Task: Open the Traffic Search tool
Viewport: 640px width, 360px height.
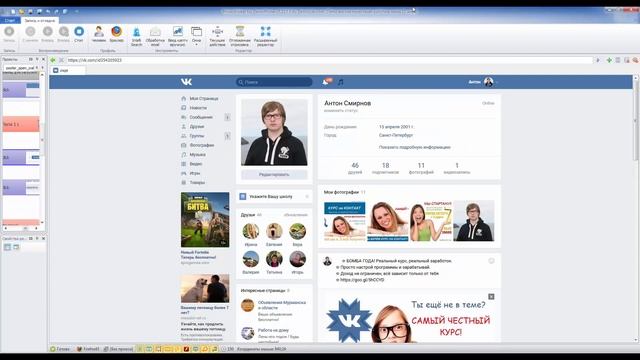Action: coord(136,36)
